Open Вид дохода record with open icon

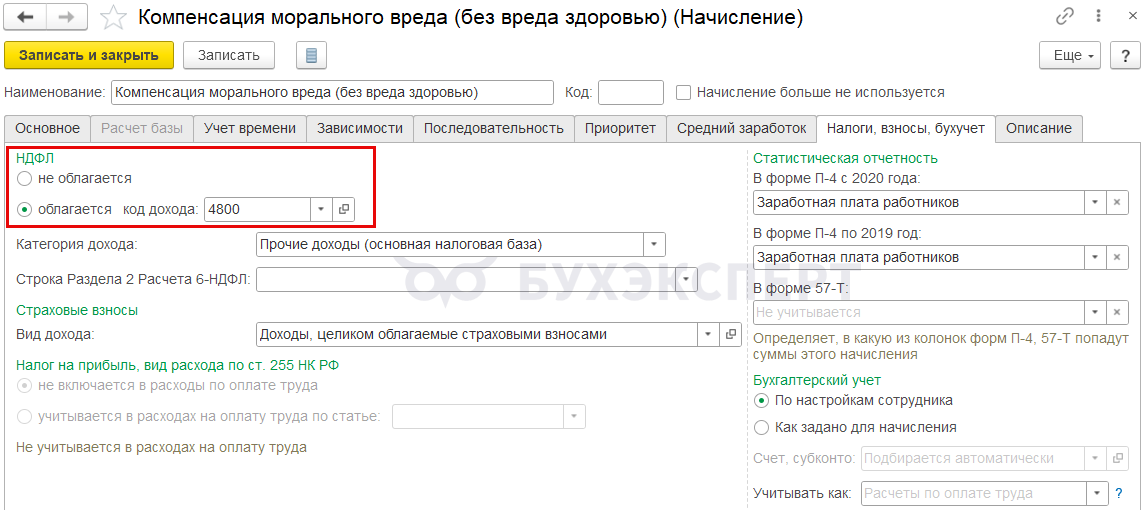click(730, 334)
